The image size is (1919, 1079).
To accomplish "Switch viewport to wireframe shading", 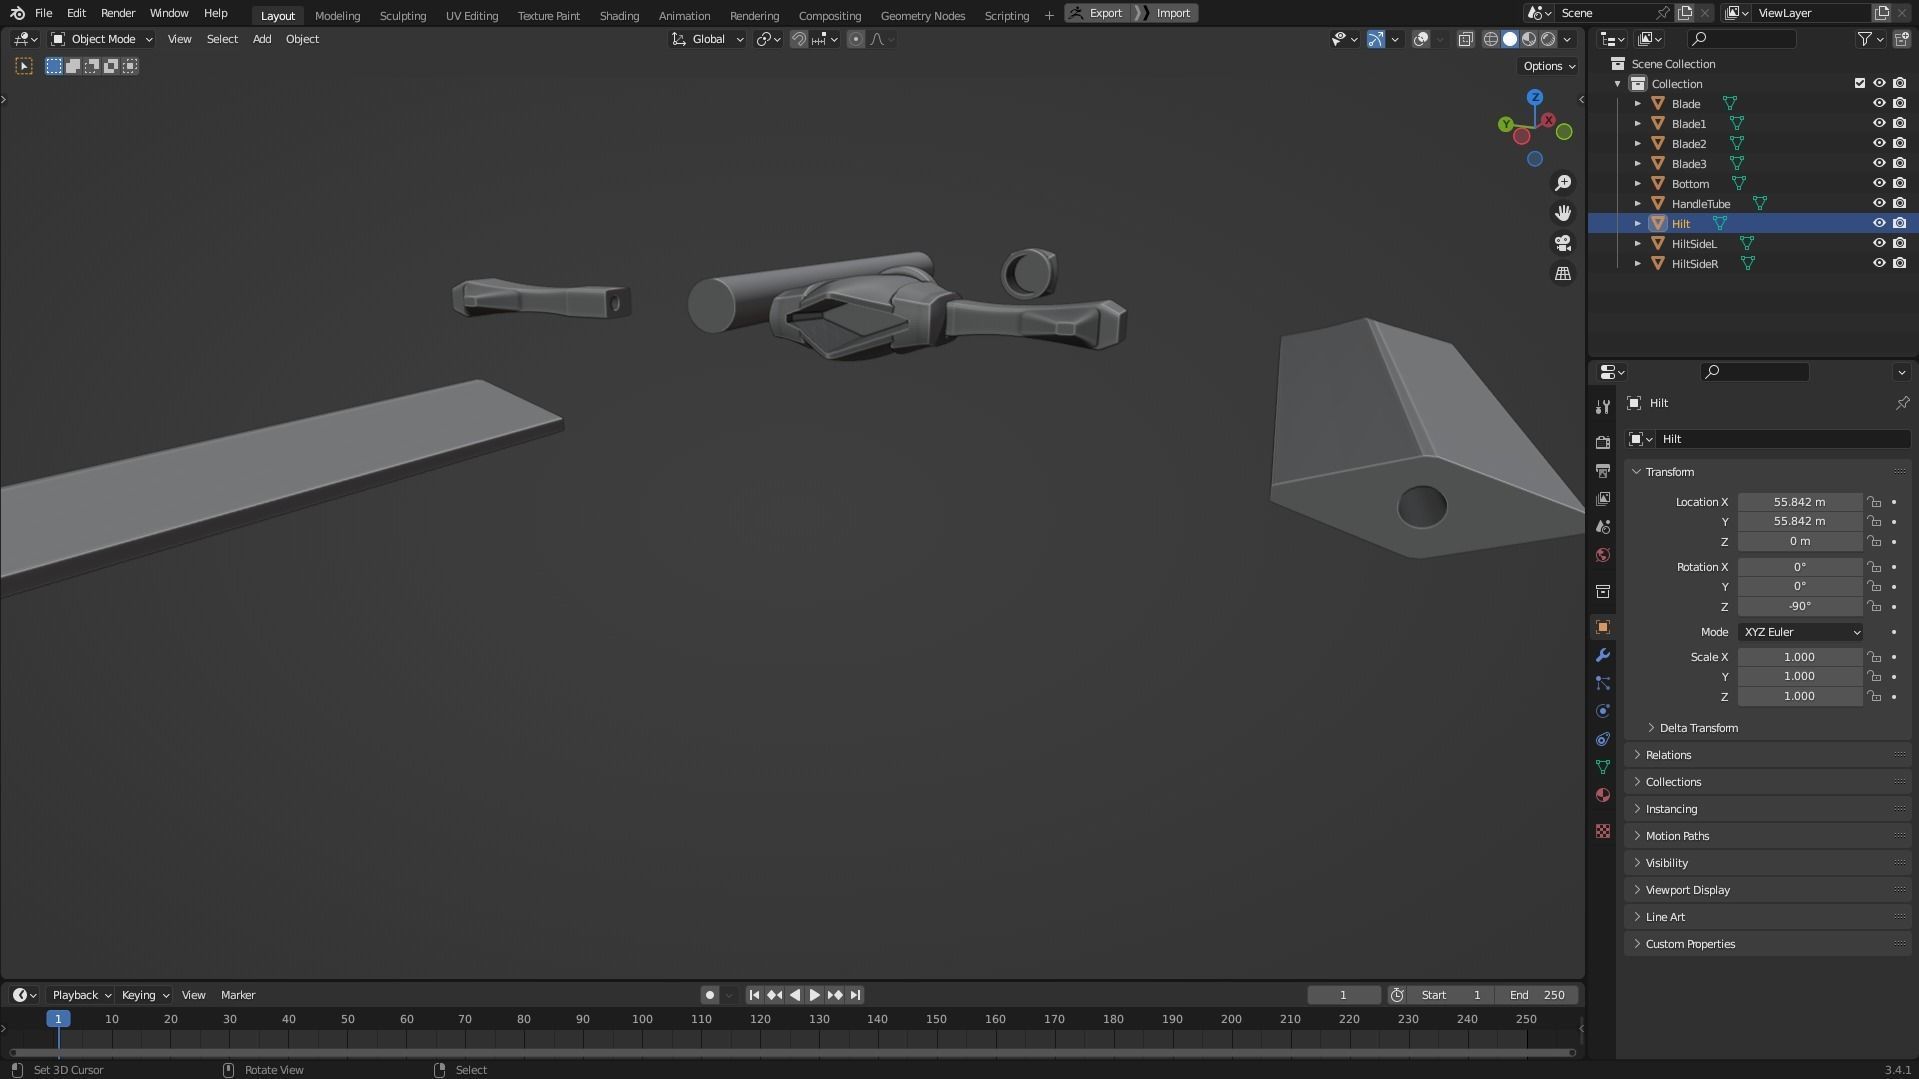I will 1490,39.
